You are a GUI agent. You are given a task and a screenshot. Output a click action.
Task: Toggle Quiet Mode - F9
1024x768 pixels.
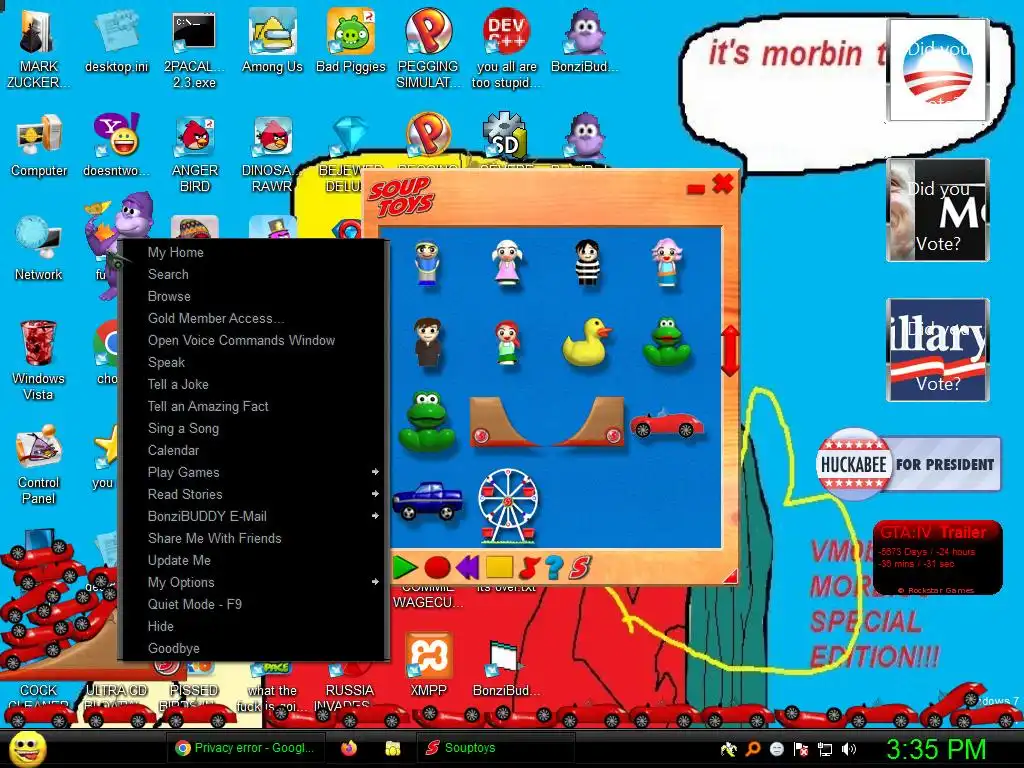click(195, 604)
